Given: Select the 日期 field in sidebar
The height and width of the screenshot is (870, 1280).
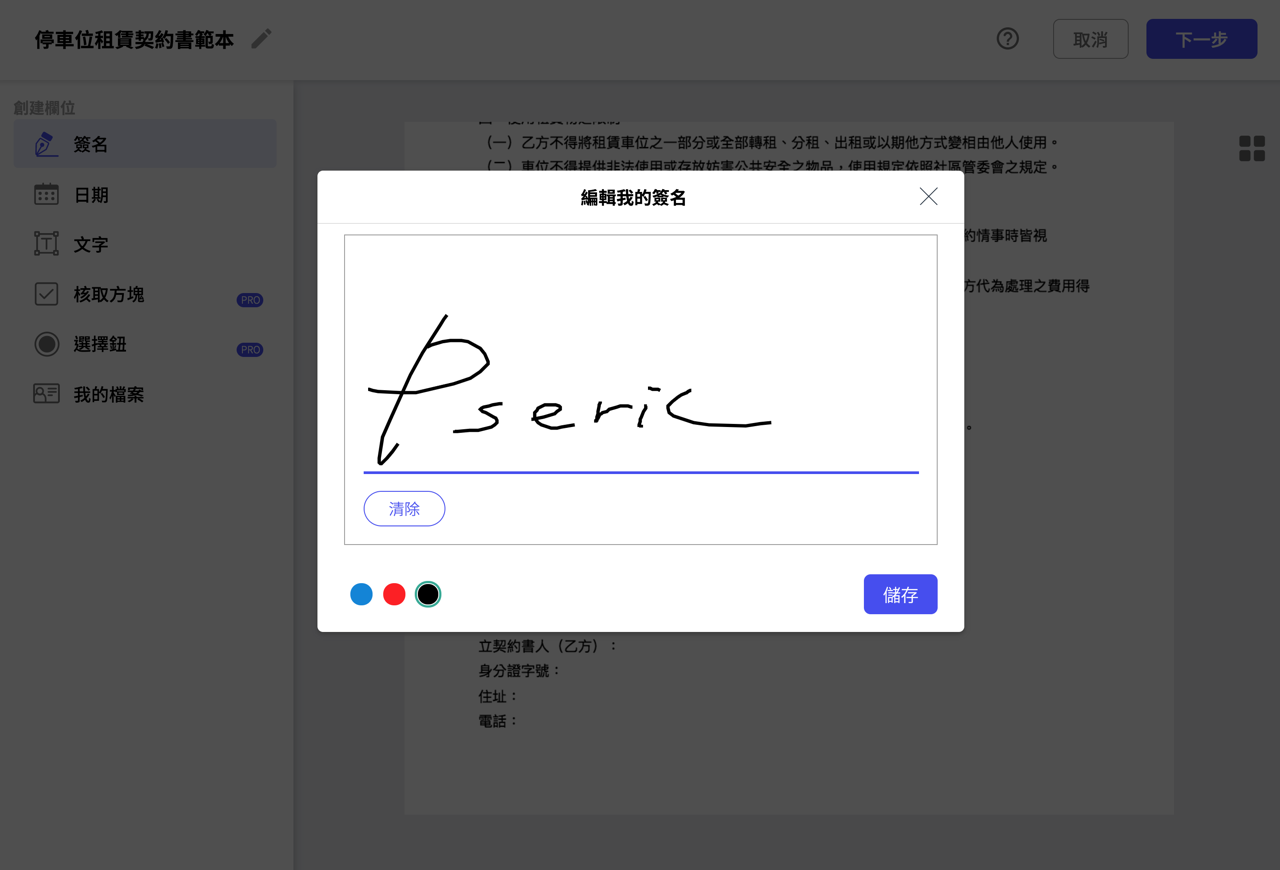Looking at the screenshot, I should [x=145, y=194].
